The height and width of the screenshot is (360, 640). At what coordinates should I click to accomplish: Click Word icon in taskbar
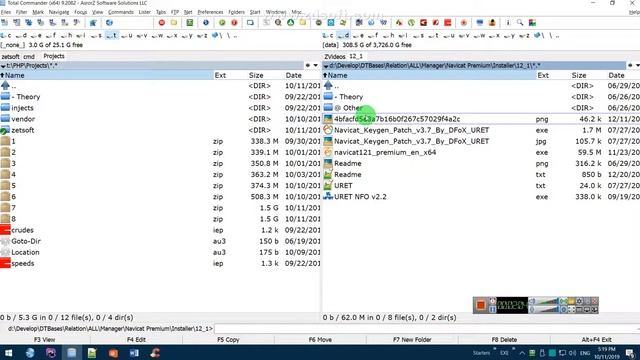[134, 353]
